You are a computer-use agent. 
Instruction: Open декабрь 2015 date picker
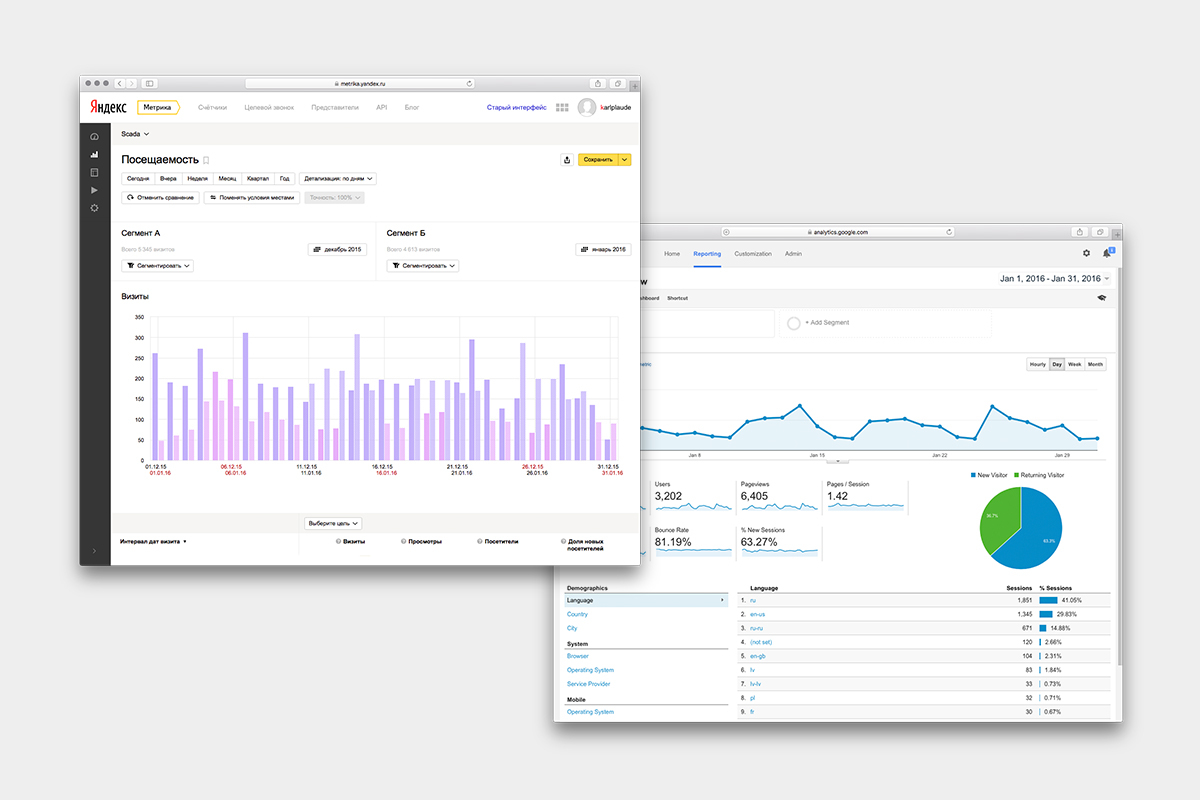tap(338, 249)
